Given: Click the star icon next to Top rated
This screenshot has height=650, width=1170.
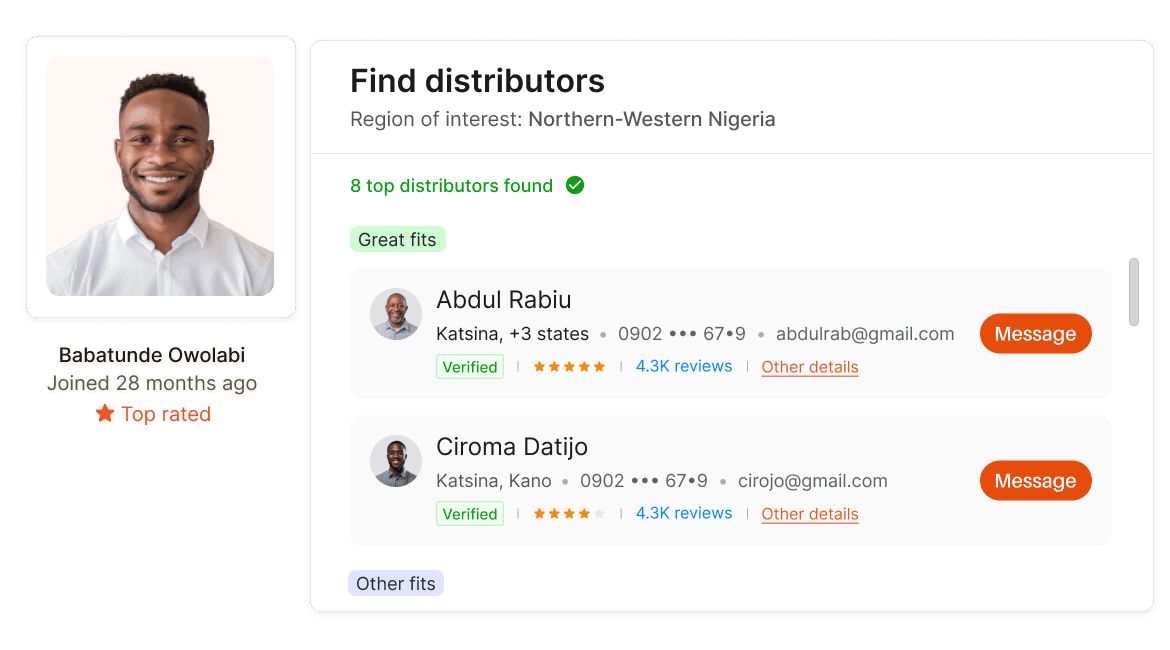Looking at the screenshot, I should tap(104, 414).
